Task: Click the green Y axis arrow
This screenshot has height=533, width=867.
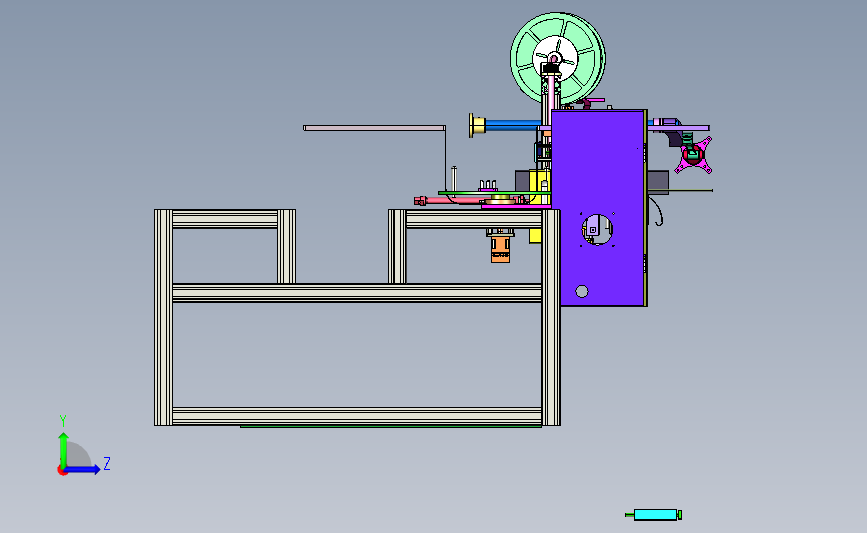Action: click(x=63, y=448)
